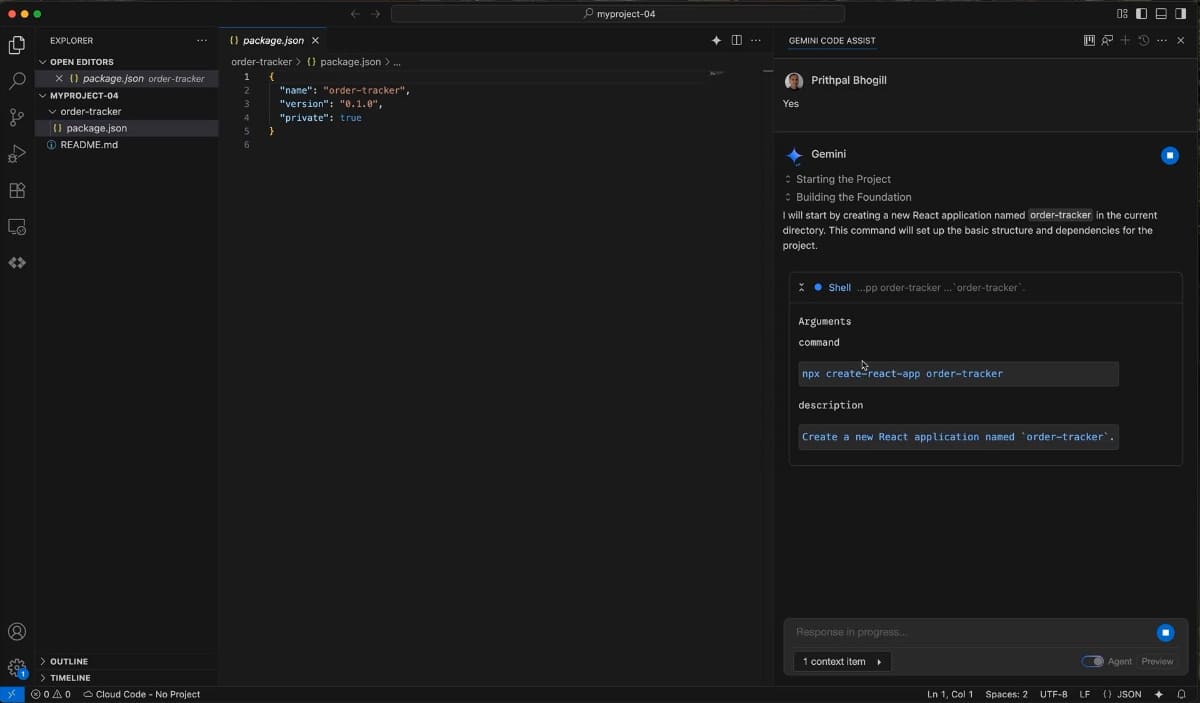Click Prithpal Bhogill user avatar
The image size is (1200, 703).
point(794,81)
